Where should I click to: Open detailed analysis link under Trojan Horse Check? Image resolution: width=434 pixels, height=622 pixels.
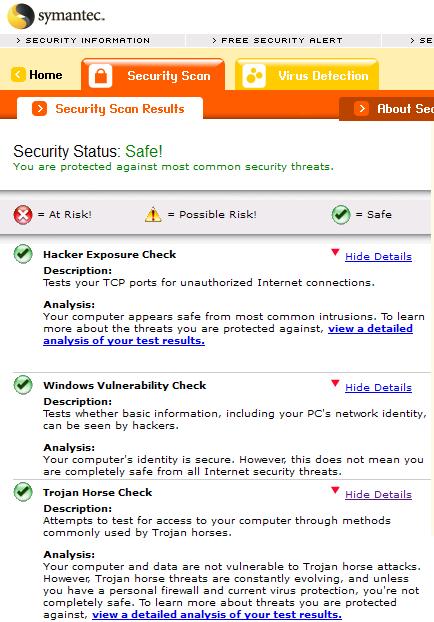[x=217, y=614]
